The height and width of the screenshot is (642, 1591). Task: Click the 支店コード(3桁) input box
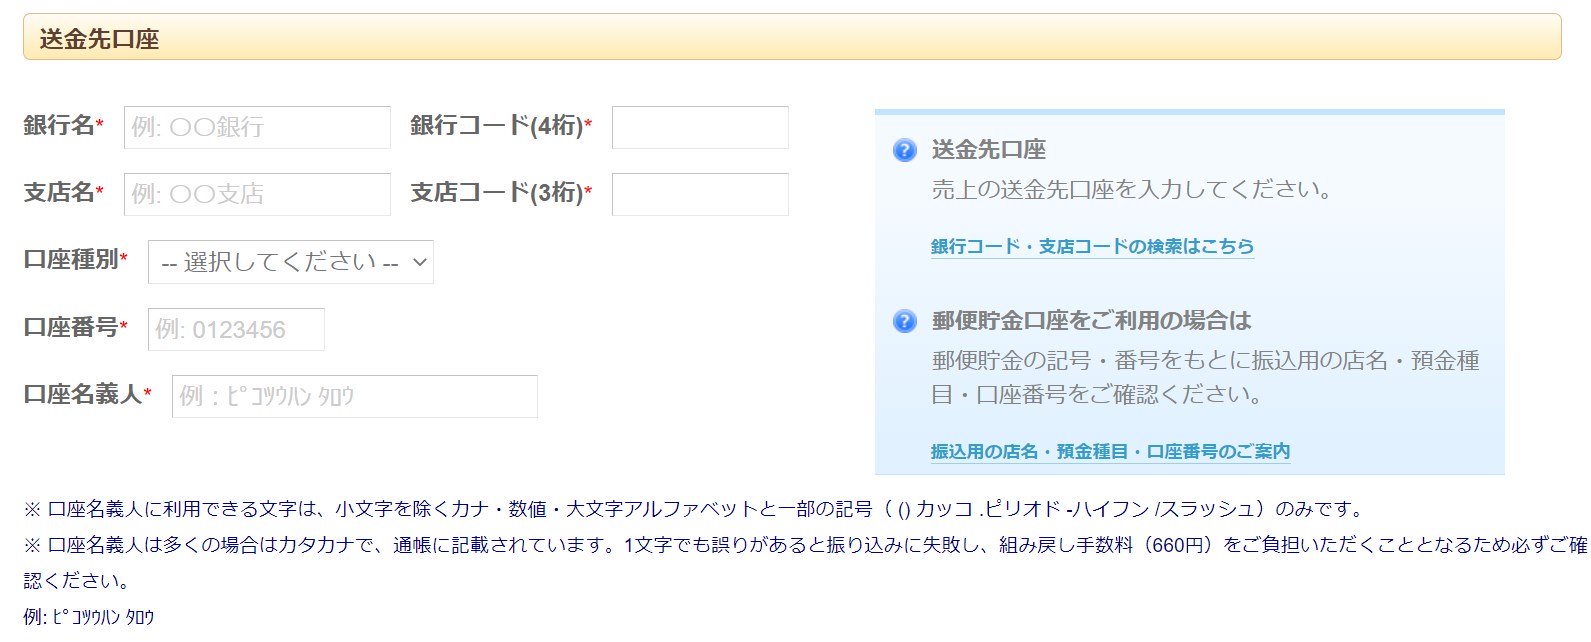click(700, 194)
